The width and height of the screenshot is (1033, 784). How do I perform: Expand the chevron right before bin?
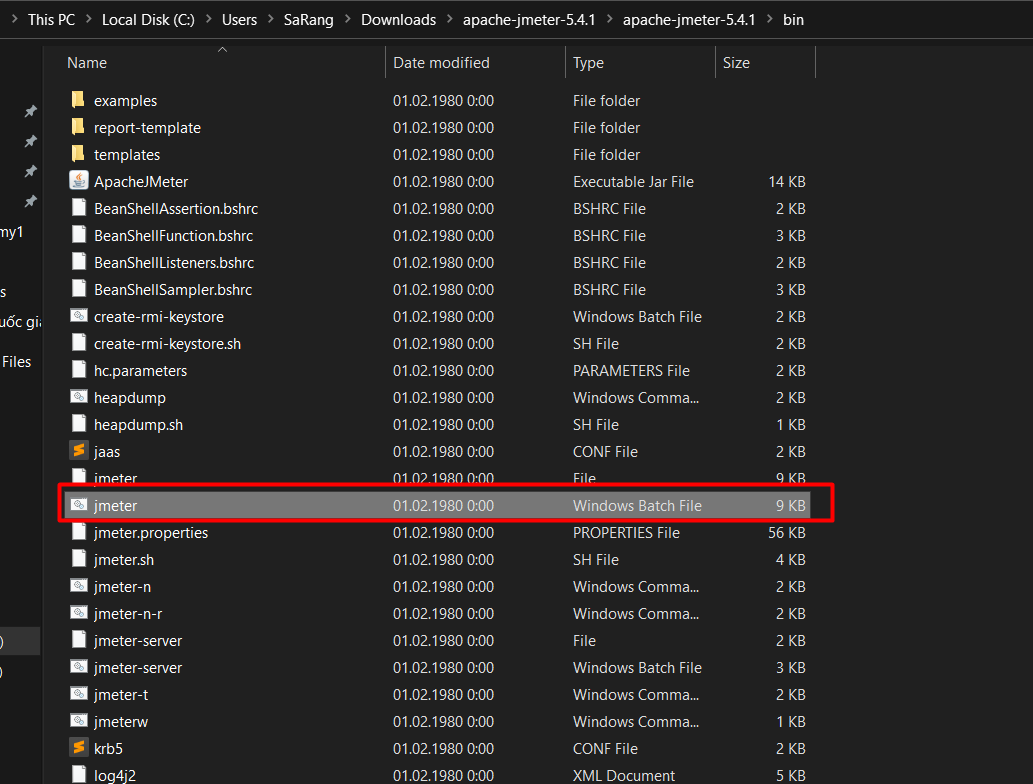pos(769,19)
